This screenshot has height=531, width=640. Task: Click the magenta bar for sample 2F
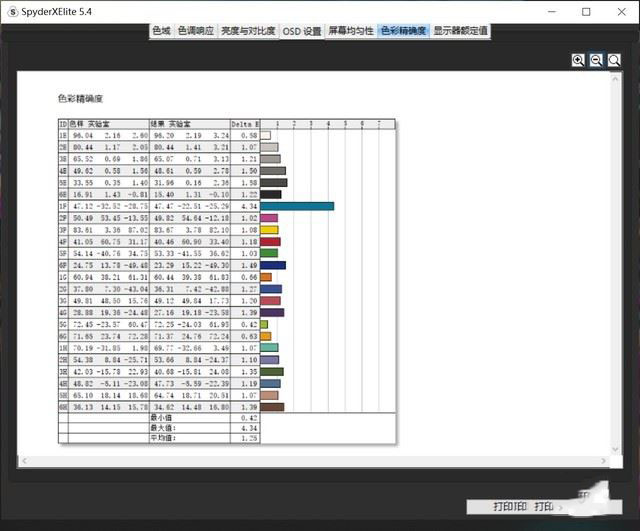point(269,218)
